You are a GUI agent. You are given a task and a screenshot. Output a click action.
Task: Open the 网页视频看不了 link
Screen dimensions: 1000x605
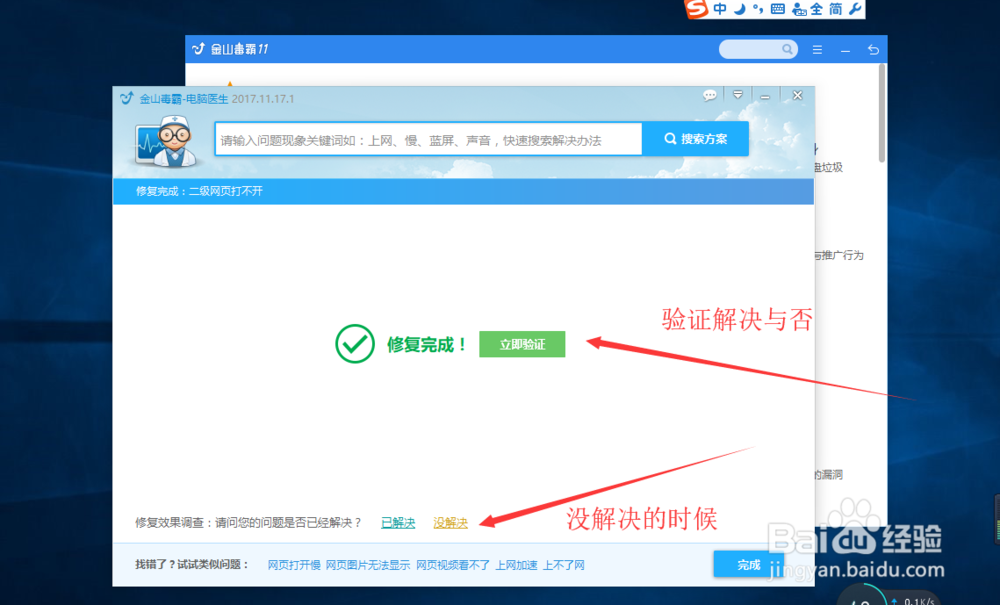click(x=453, y=565)
